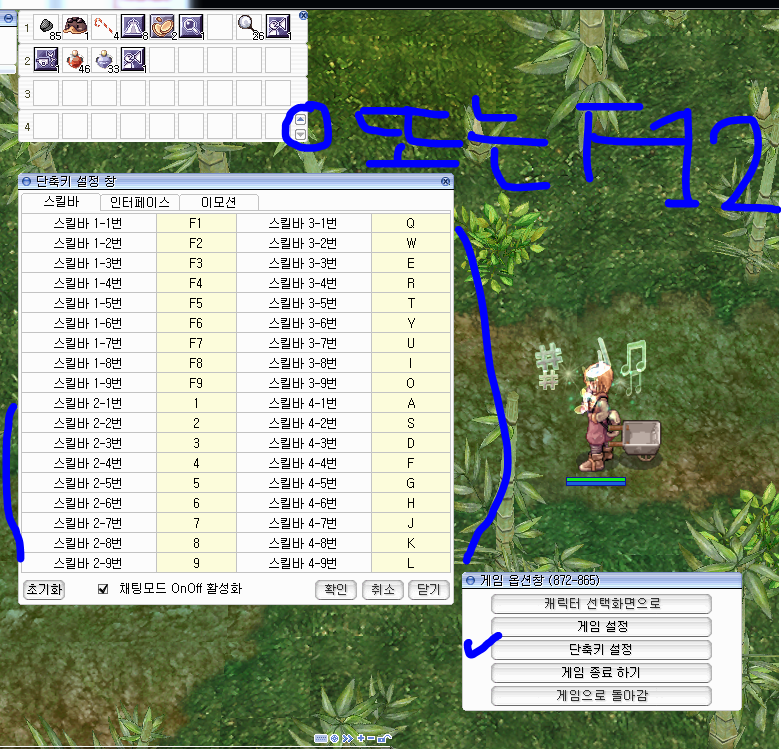Activate the shouting-person skill in hotbar row 2
Screen dimensions: 781x749
tap(133, 60)
